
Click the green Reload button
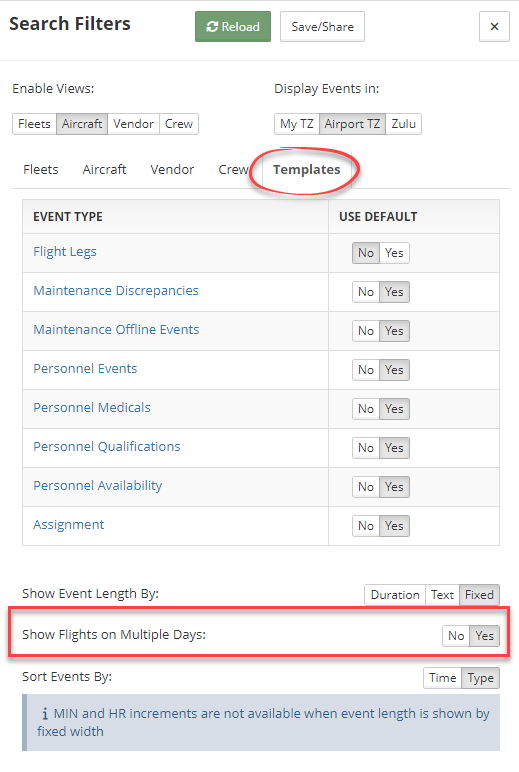(x=233, y=27)
